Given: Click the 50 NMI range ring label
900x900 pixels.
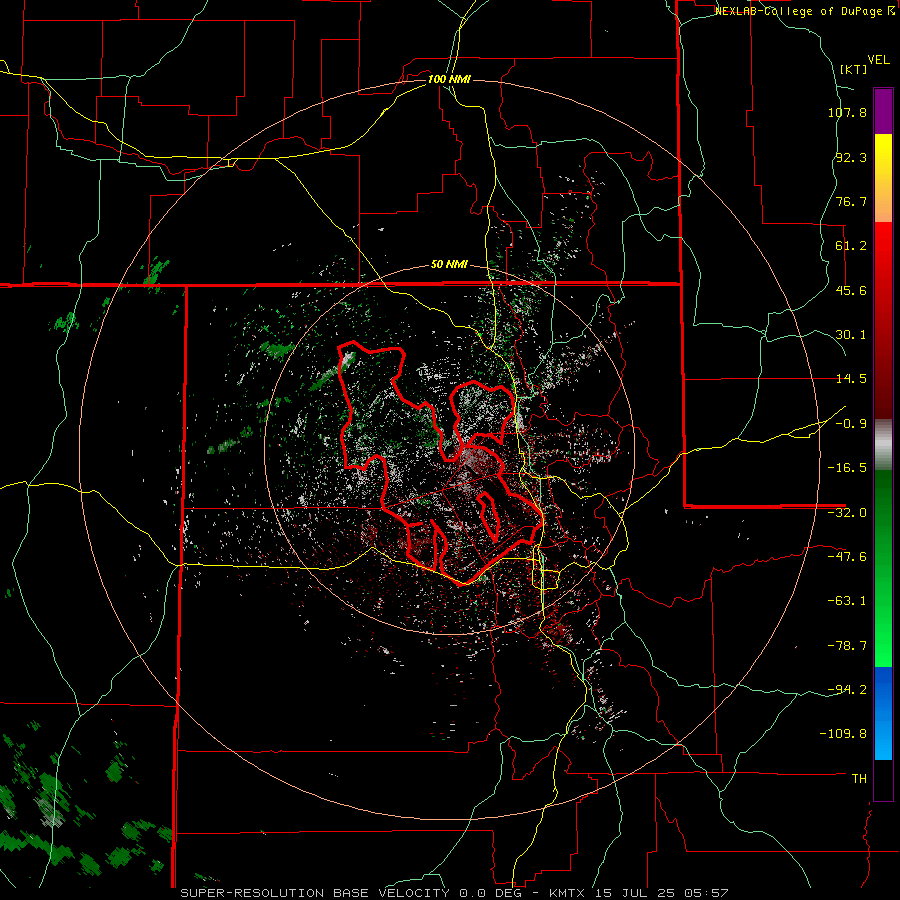Looking at the screenshot, I should point(449,265).
